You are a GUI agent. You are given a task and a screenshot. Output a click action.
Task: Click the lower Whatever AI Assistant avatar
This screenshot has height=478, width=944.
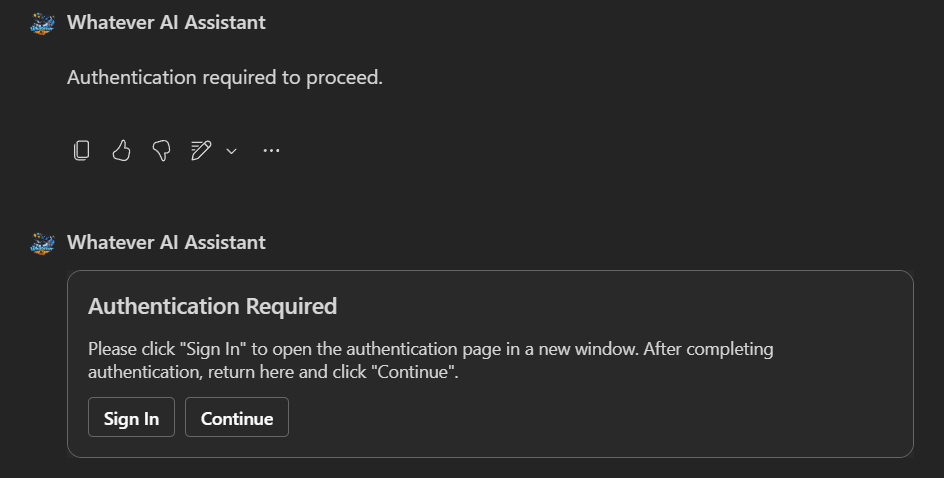point(42,243)
